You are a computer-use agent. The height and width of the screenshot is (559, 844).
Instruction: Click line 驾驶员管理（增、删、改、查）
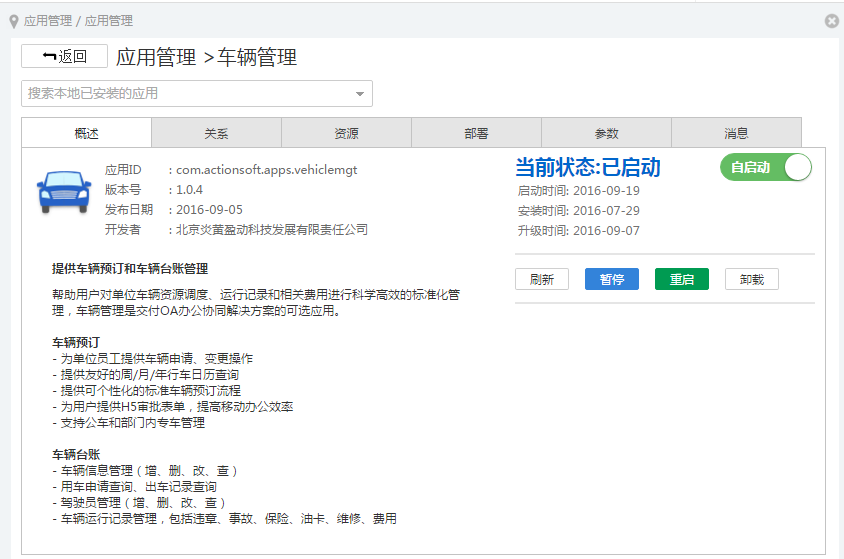tap(143, 503)
